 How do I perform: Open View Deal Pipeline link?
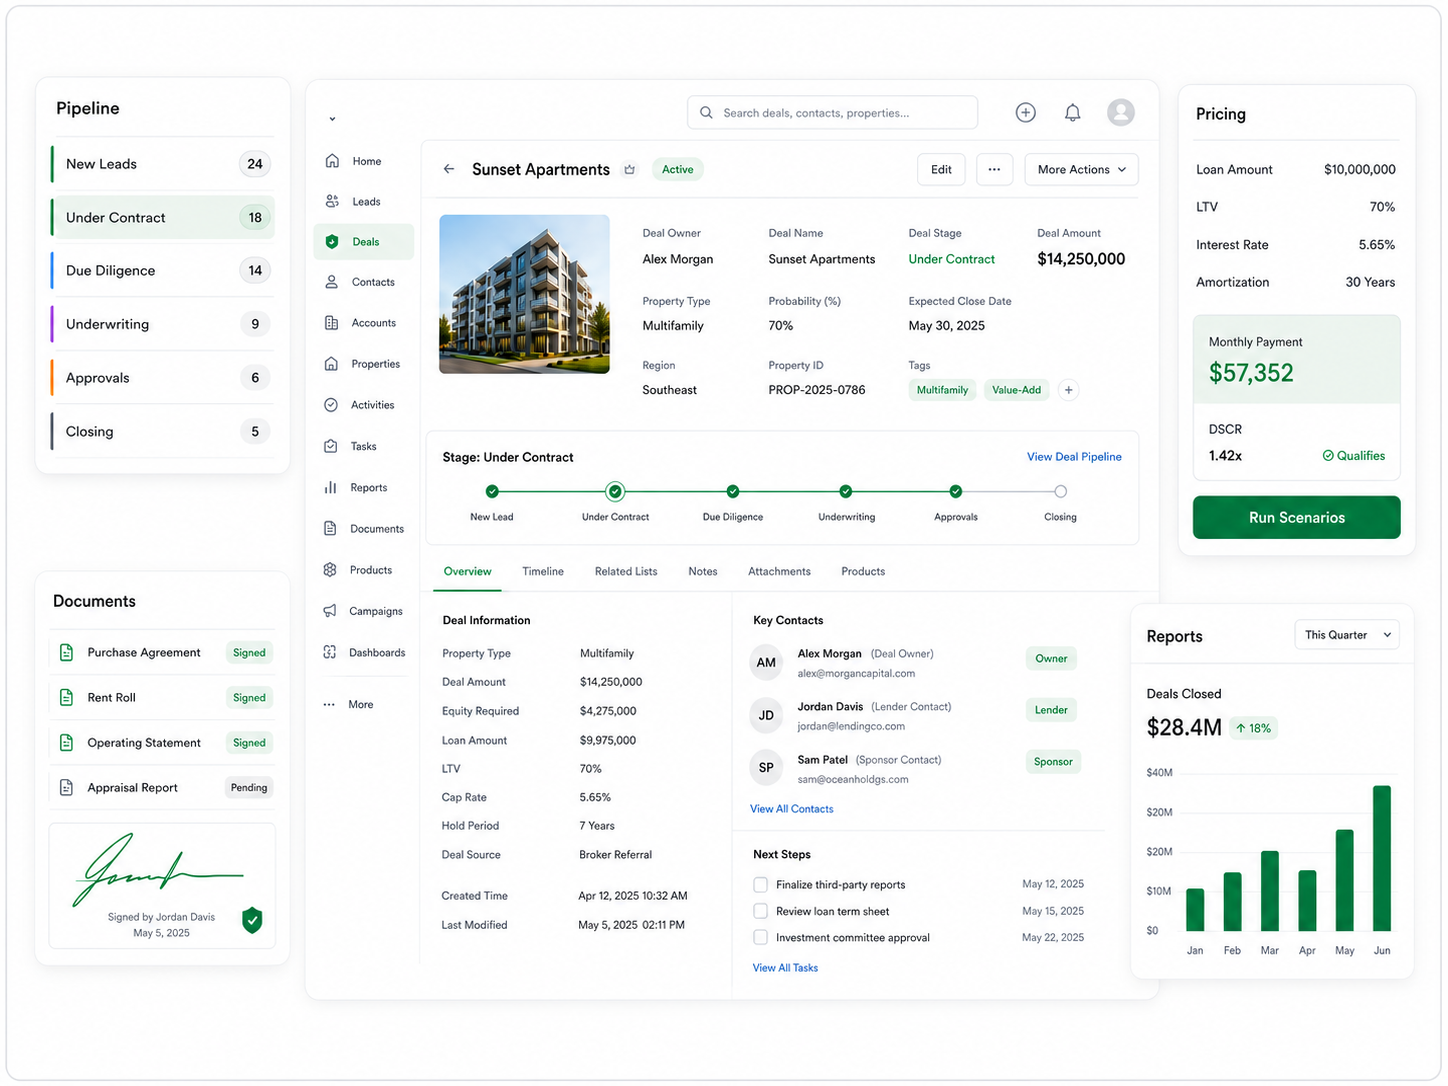pyautogui.click(x=1074, y=457)
